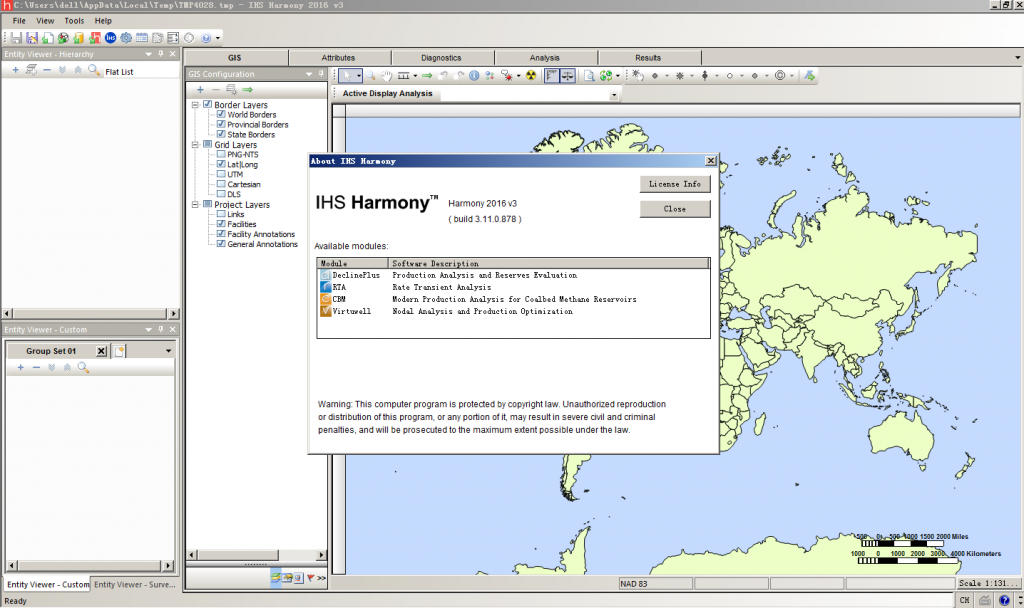The width and height of the screenshot is (1024, 608).
Task: Click the yellow radiation symbol icon
Action: click(x=531, y=76)
